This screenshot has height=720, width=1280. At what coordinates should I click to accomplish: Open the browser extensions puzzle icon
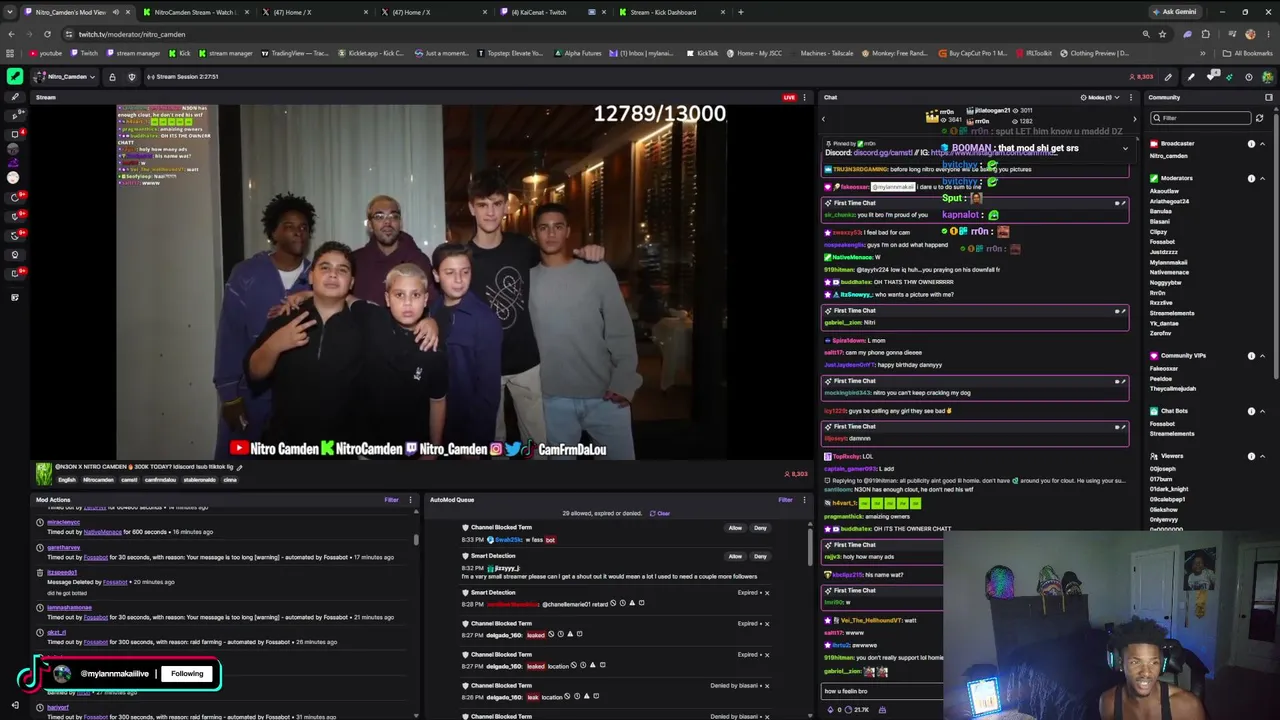tap(1205, 34)
